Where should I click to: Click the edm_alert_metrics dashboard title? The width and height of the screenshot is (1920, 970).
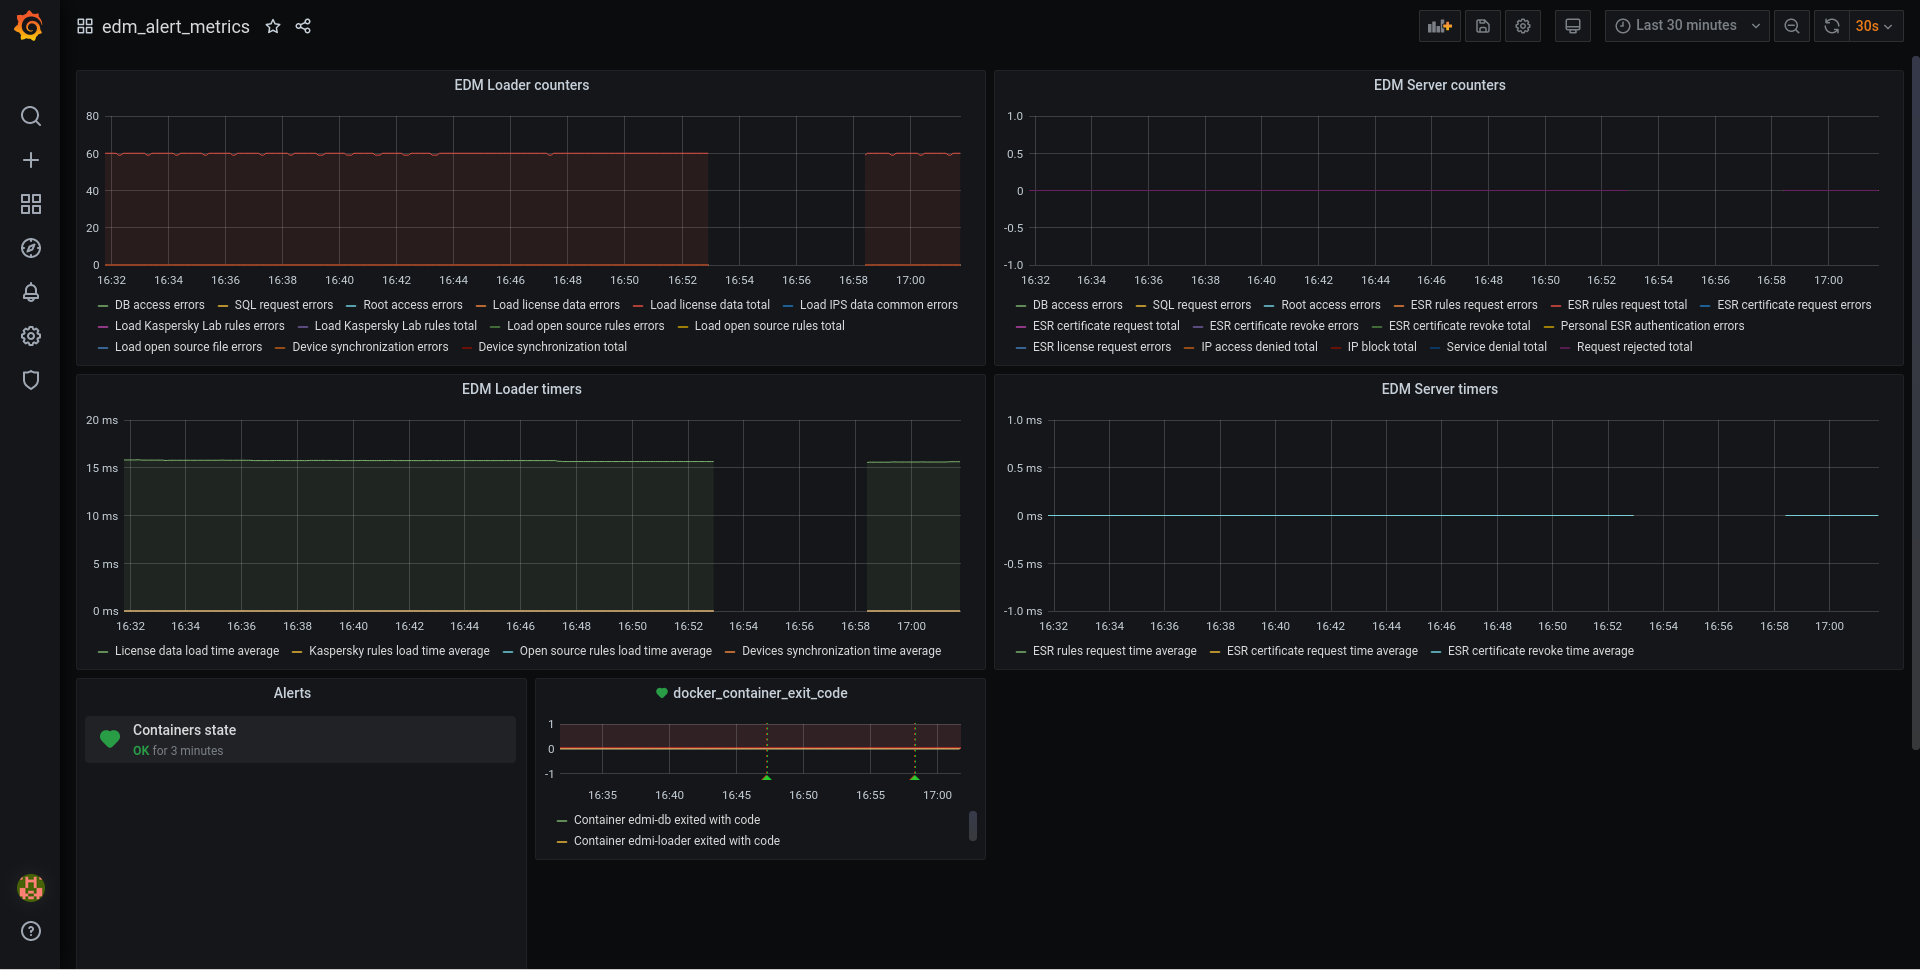(x=176, y=26)
